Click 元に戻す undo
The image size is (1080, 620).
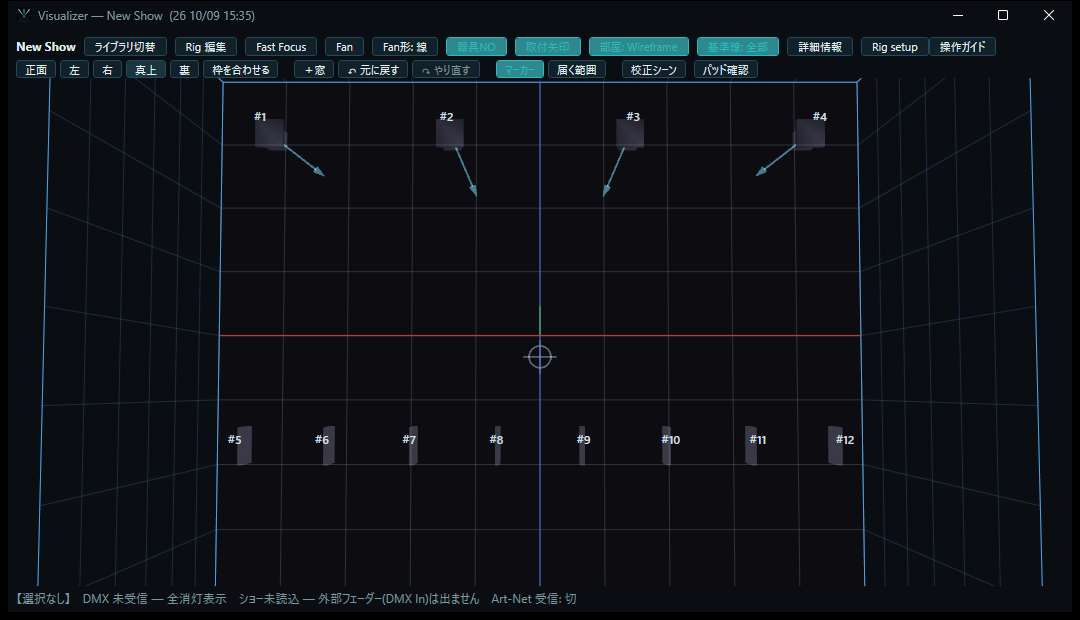373,70
